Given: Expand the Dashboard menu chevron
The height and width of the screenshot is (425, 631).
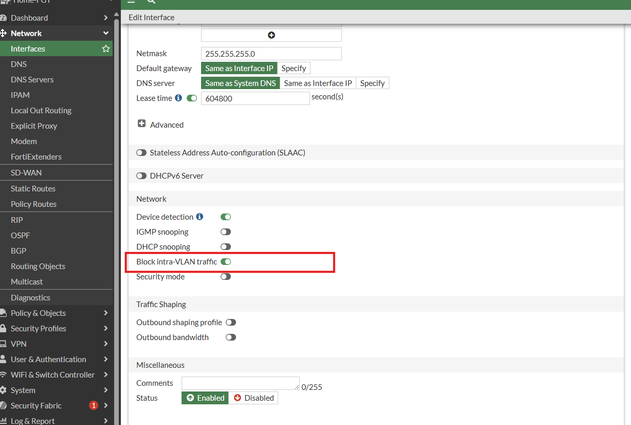Looking at the screenshot, I should (105, 18).
